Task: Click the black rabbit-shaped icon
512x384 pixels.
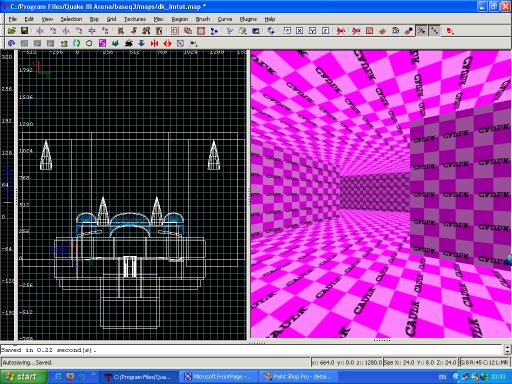Action: [x=128, y=43]
